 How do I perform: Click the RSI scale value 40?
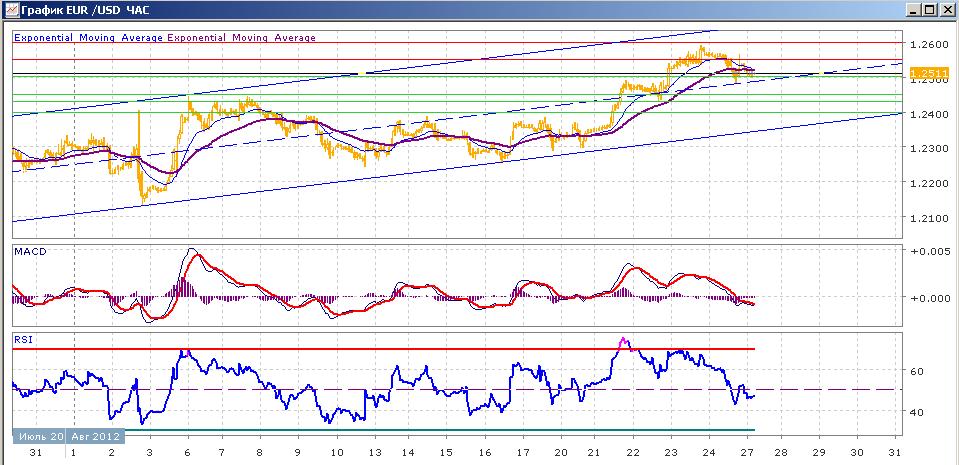pos(919,412)
